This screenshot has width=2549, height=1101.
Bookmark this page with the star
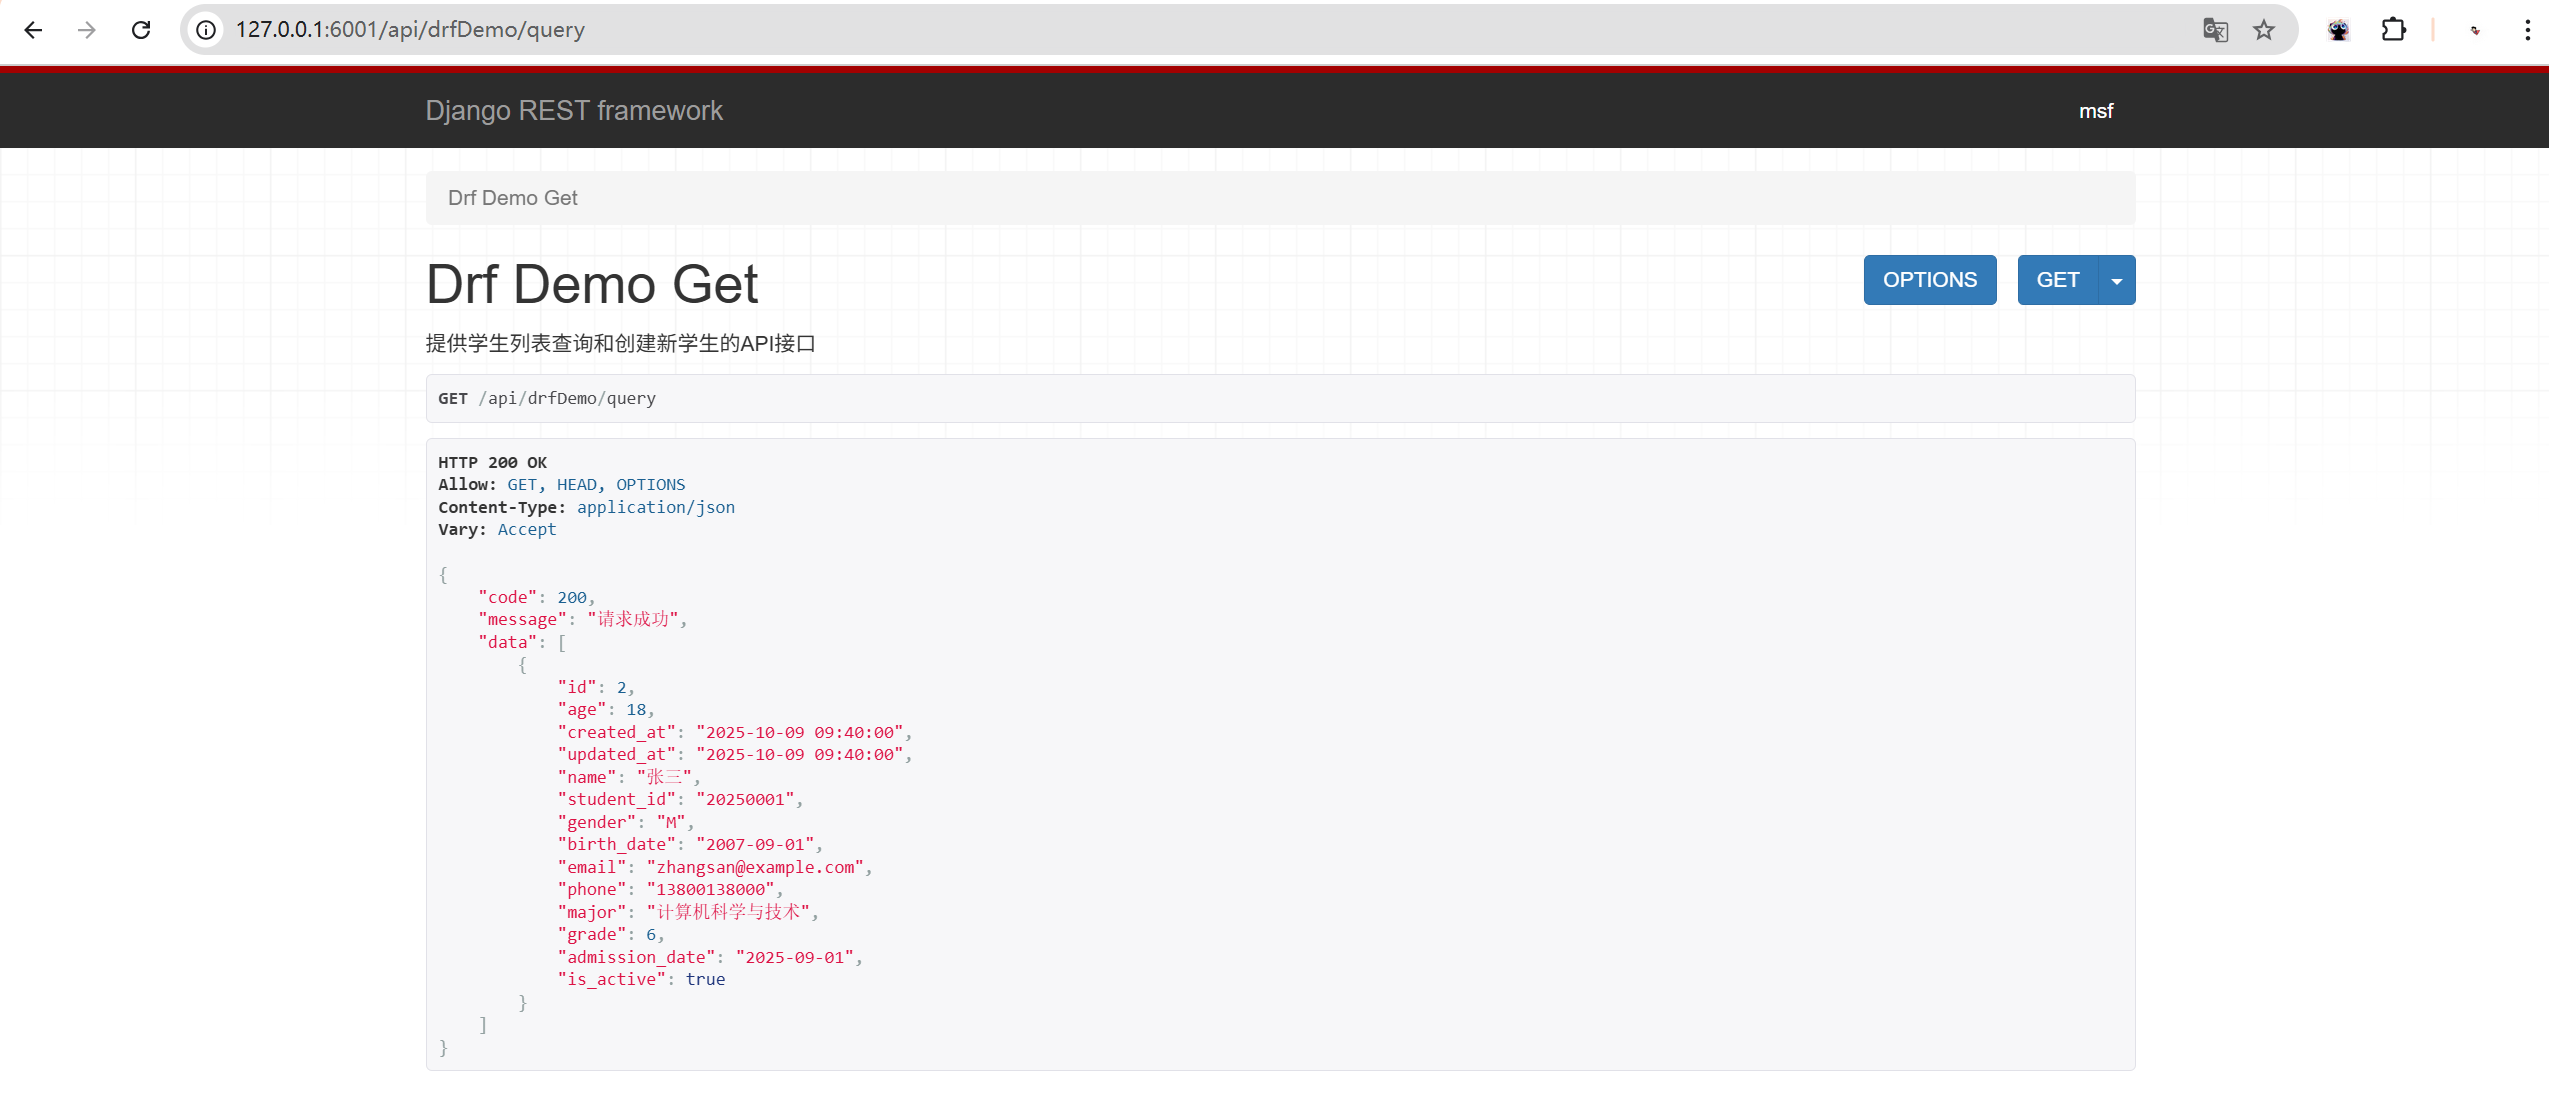(x=2264, y=30)
